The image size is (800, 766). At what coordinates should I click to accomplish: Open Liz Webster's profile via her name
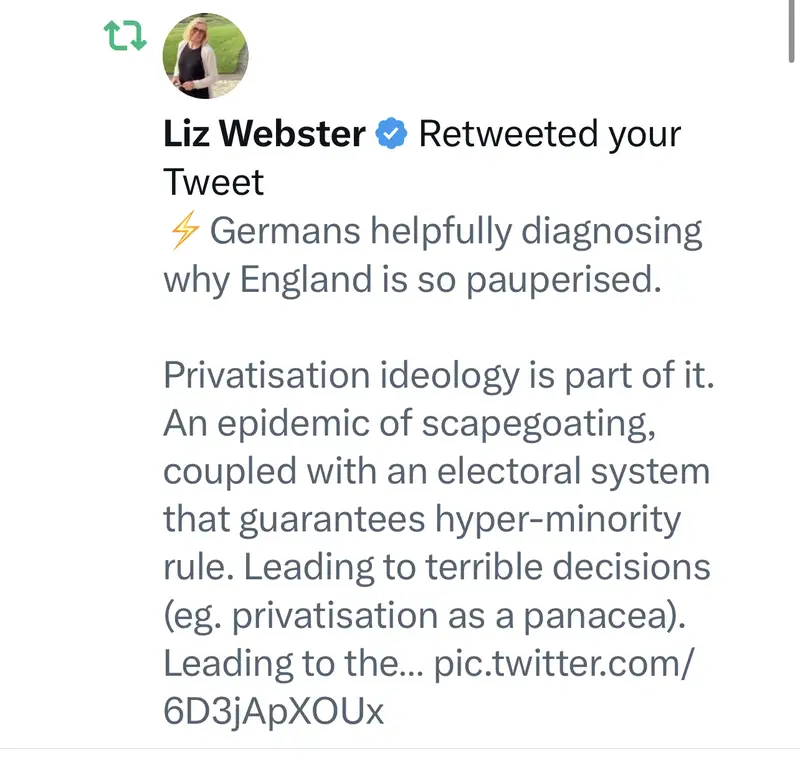tap(264, 134)
